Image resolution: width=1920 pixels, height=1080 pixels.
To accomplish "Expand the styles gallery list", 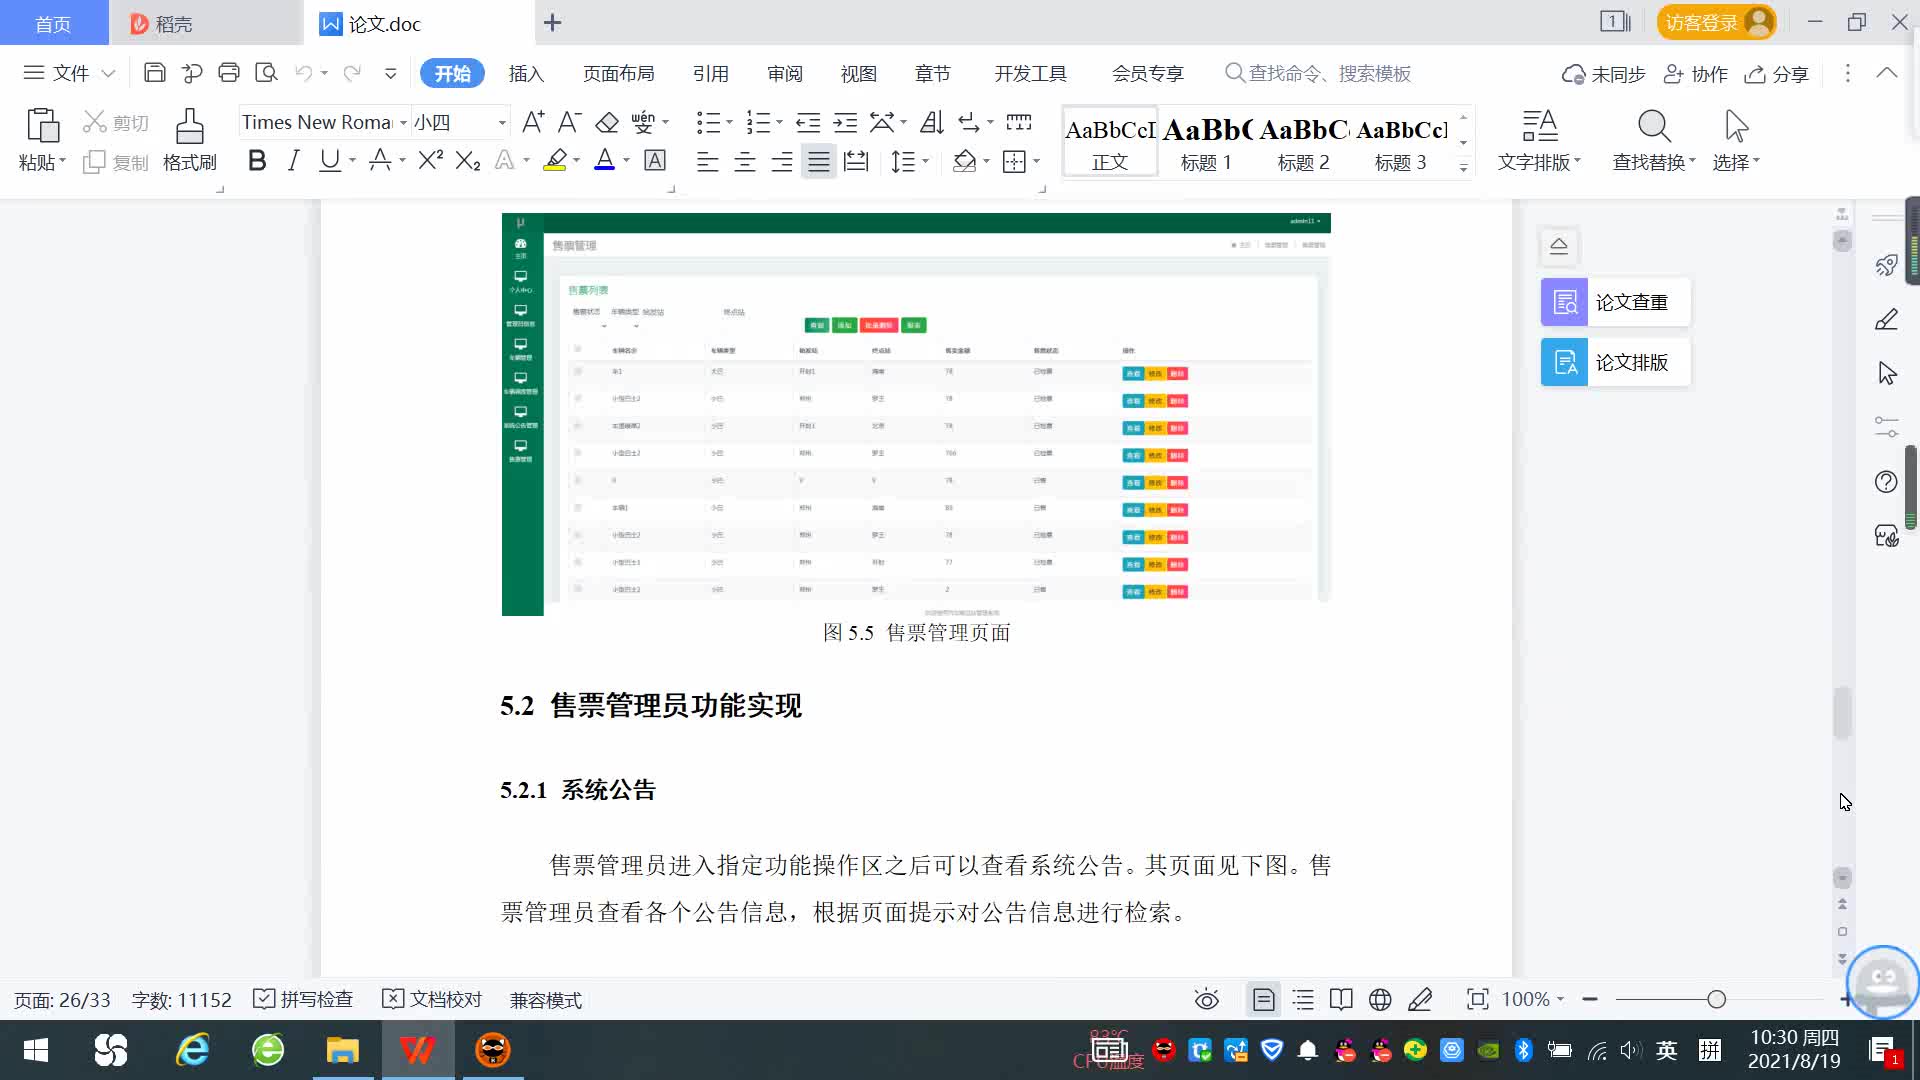I will pos(1463,167).
